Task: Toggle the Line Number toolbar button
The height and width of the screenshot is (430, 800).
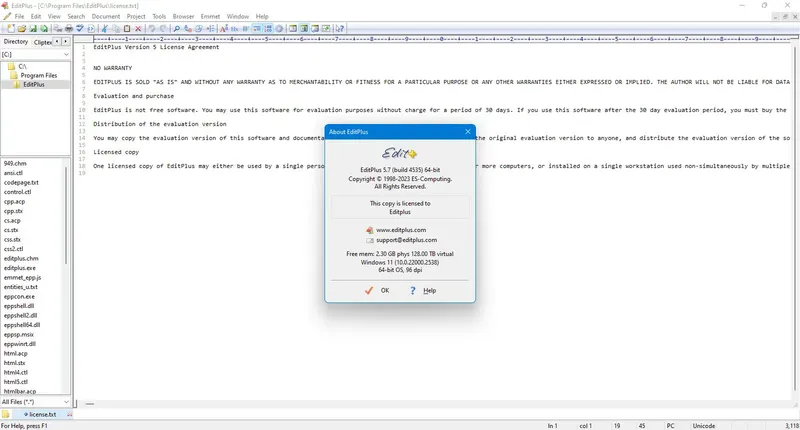Action: click(x=268, y=29)
